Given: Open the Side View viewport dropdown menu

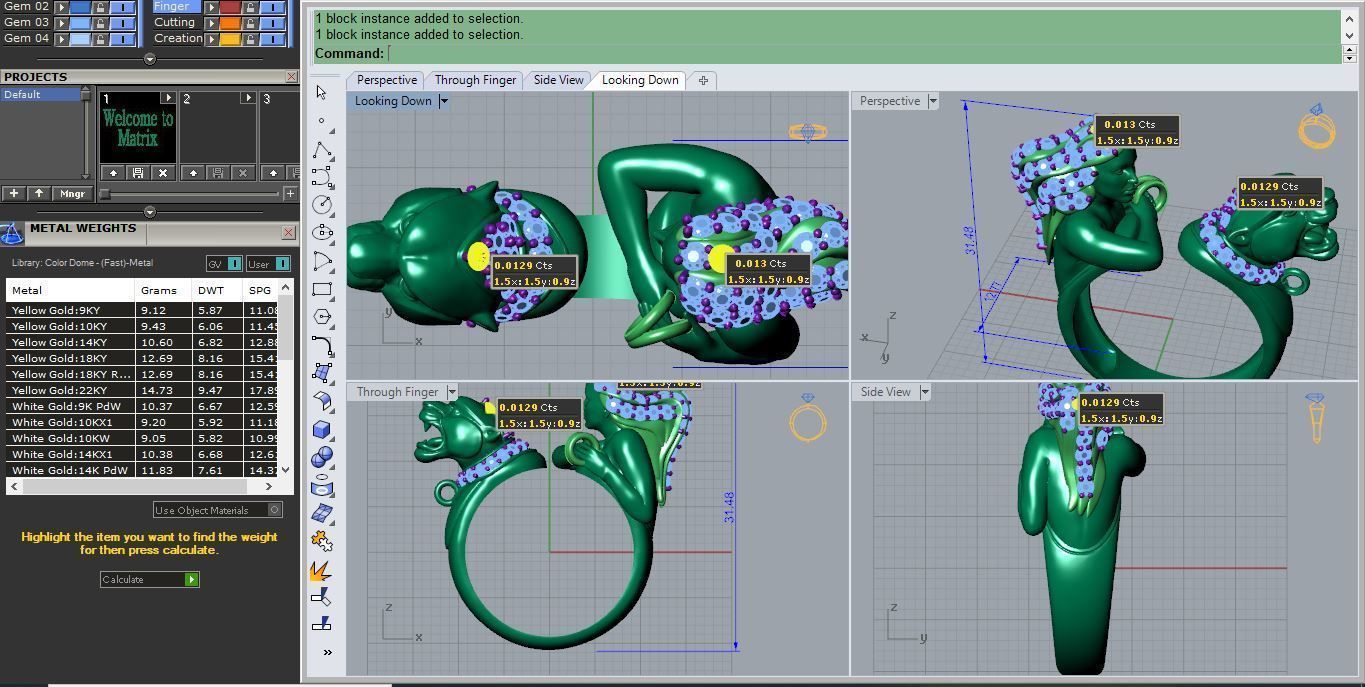Looking at the screenshot, I should (925, 392).
